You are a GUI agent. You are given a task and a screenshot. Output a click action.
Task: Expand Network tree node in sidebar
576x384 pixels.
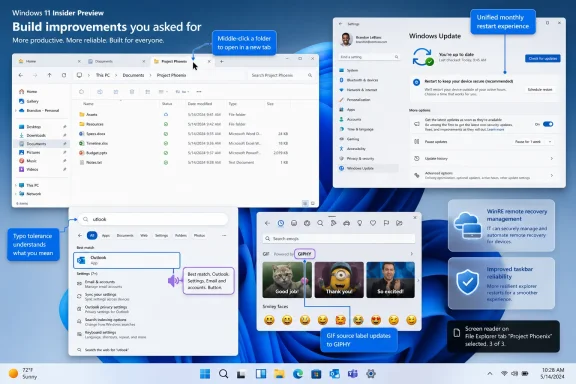[x=16, y=194]
